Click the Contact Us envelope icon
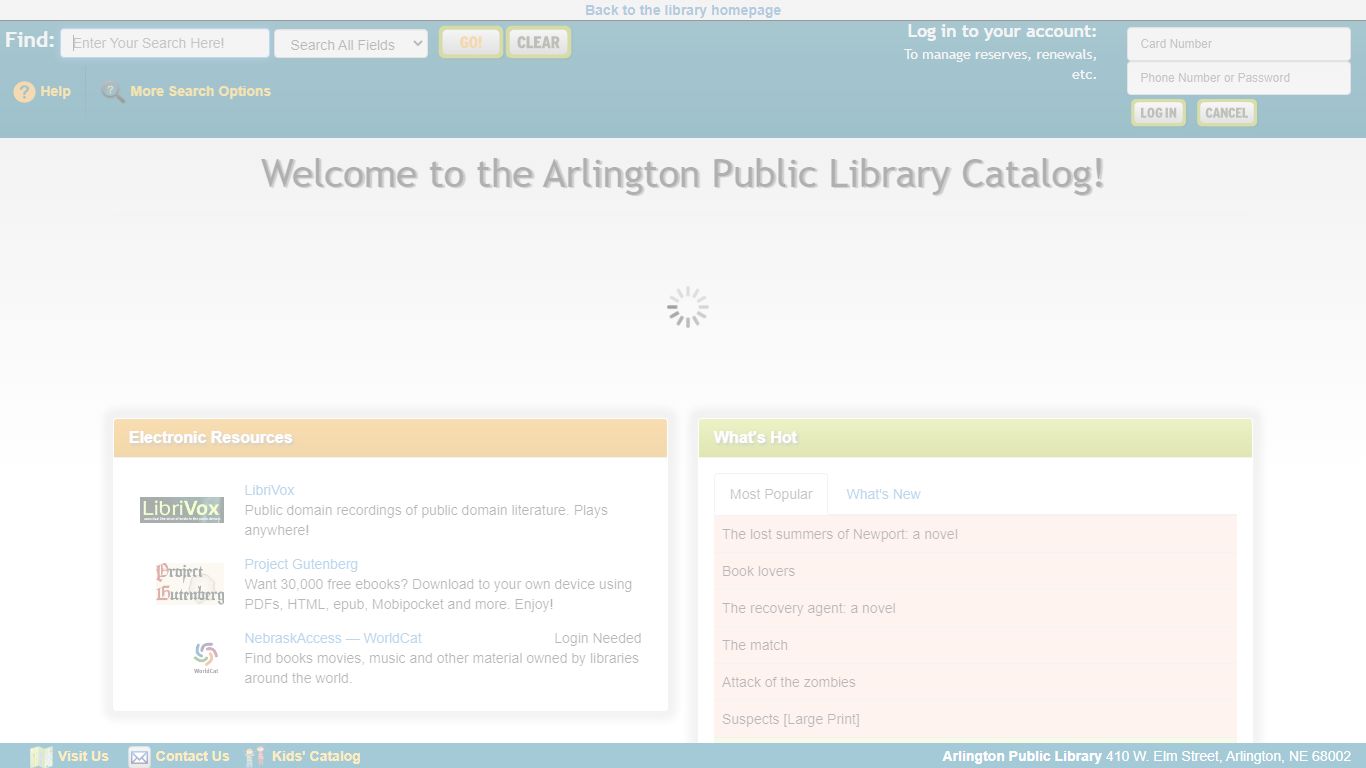 point(139,757)
